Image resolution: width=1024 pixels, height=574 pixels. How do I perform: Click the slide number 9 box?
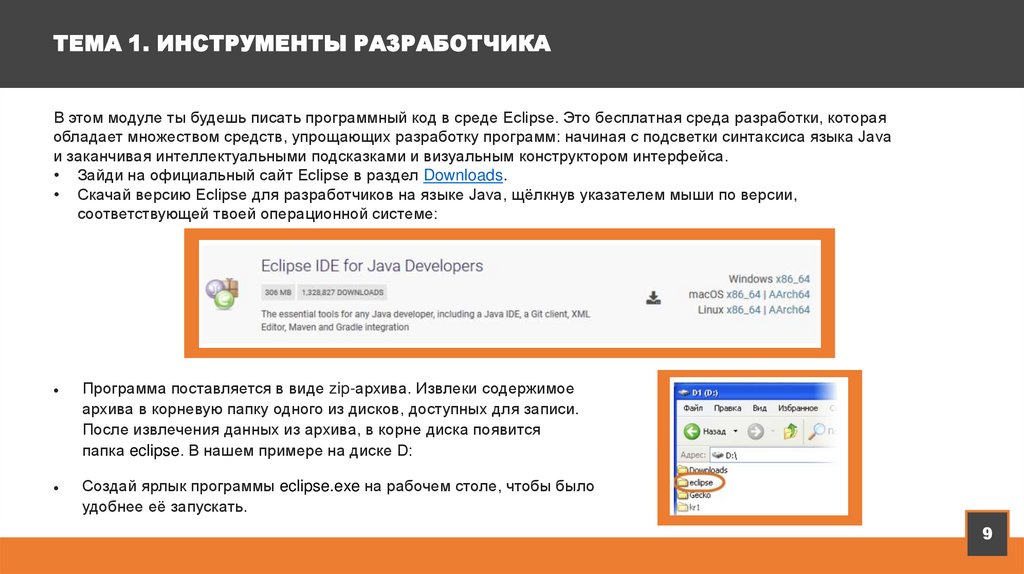click(x=987, y=534)
